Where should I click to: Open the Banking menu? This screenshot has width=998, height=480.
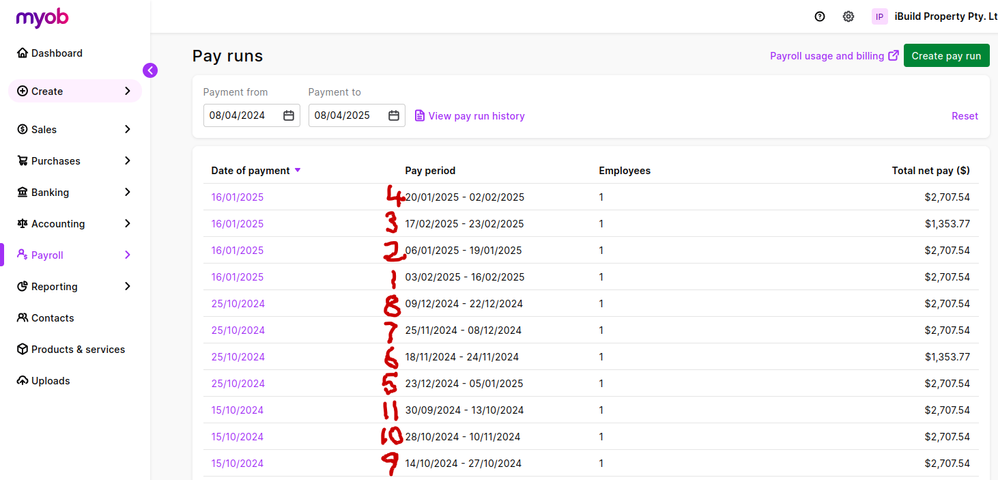click(50, 192)
